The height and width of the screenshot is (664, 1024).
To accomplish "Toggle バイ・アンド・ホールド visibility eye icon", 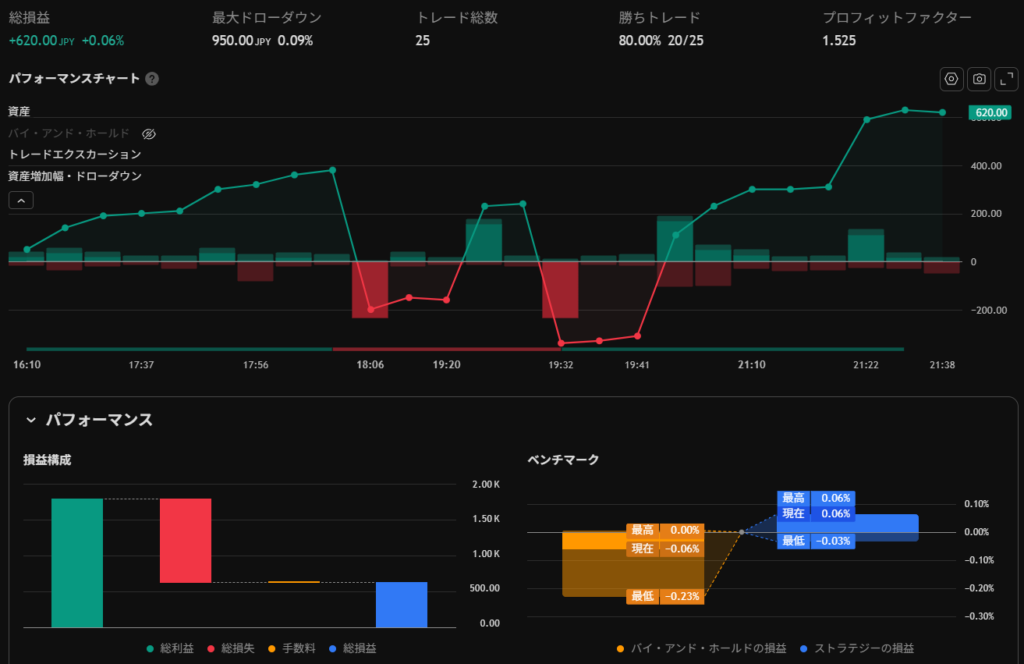I will click(x=149, y=133).
